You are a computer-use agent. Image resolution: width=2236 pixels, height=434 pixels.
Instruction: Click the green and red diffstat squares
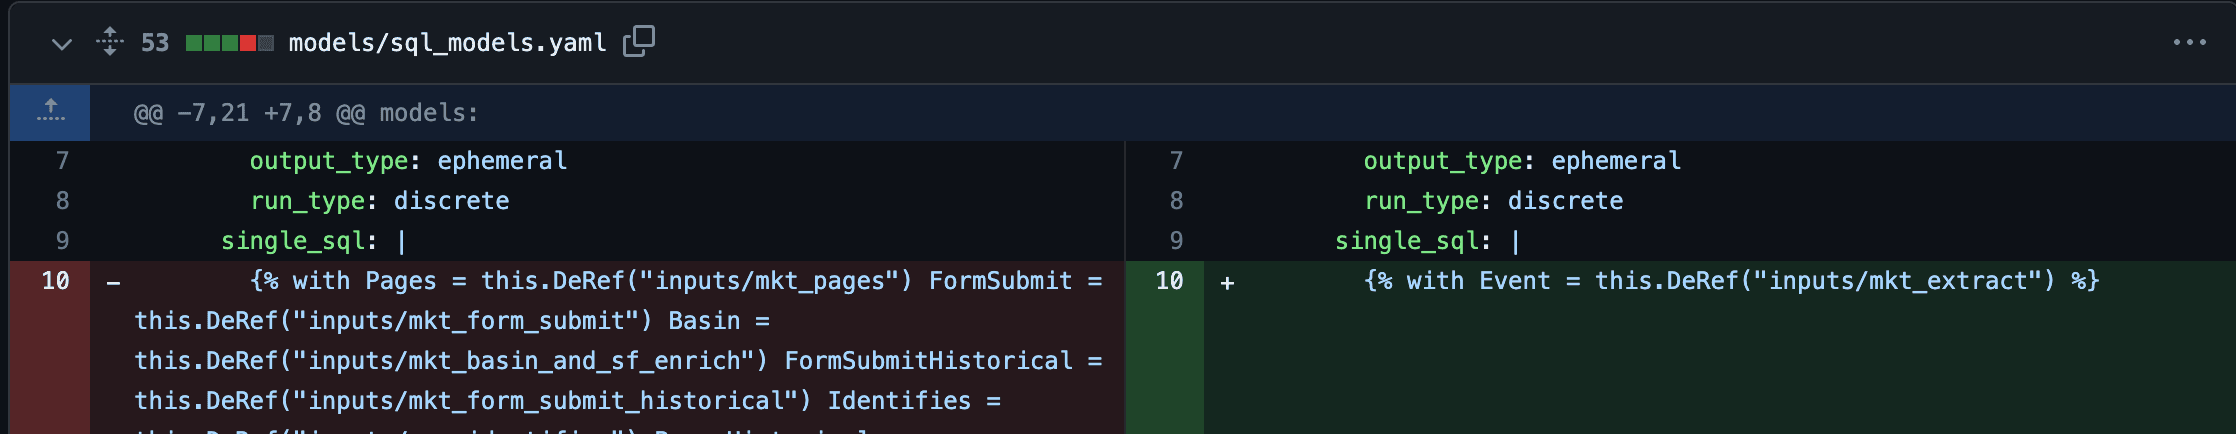coord(229,43)
